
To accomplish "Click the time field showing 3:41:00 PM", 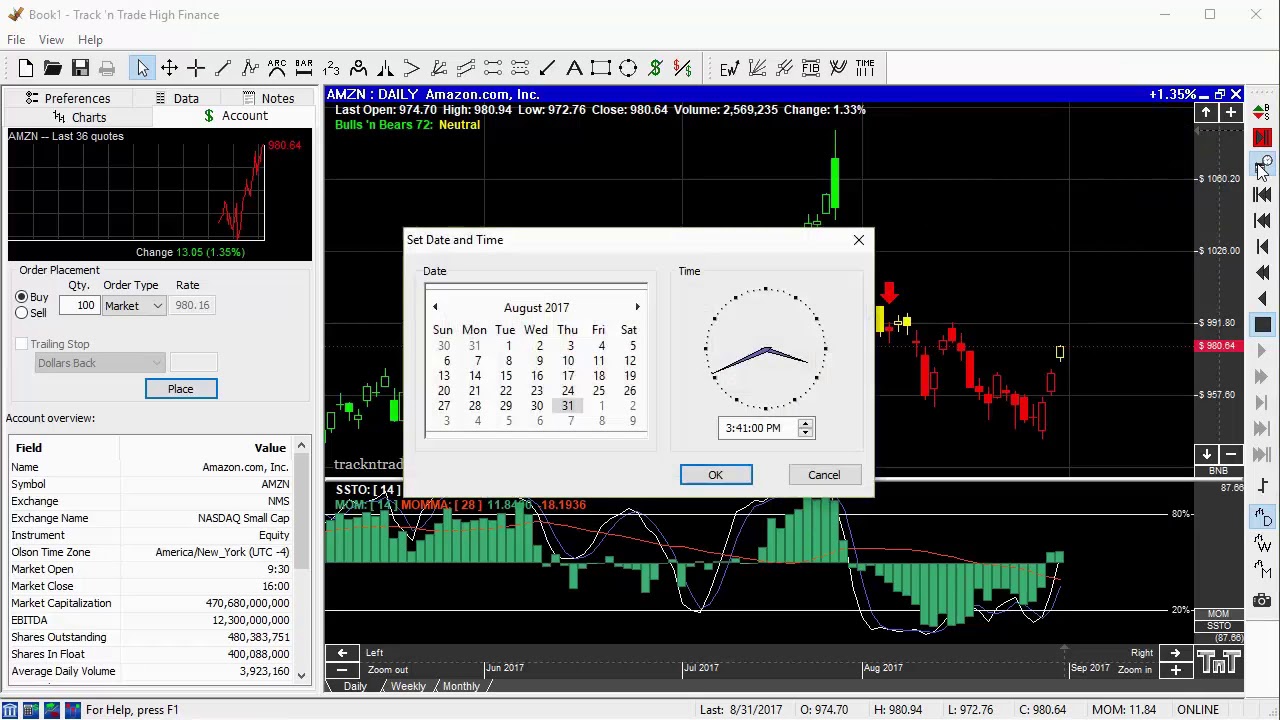I will (x=757, y=428).
